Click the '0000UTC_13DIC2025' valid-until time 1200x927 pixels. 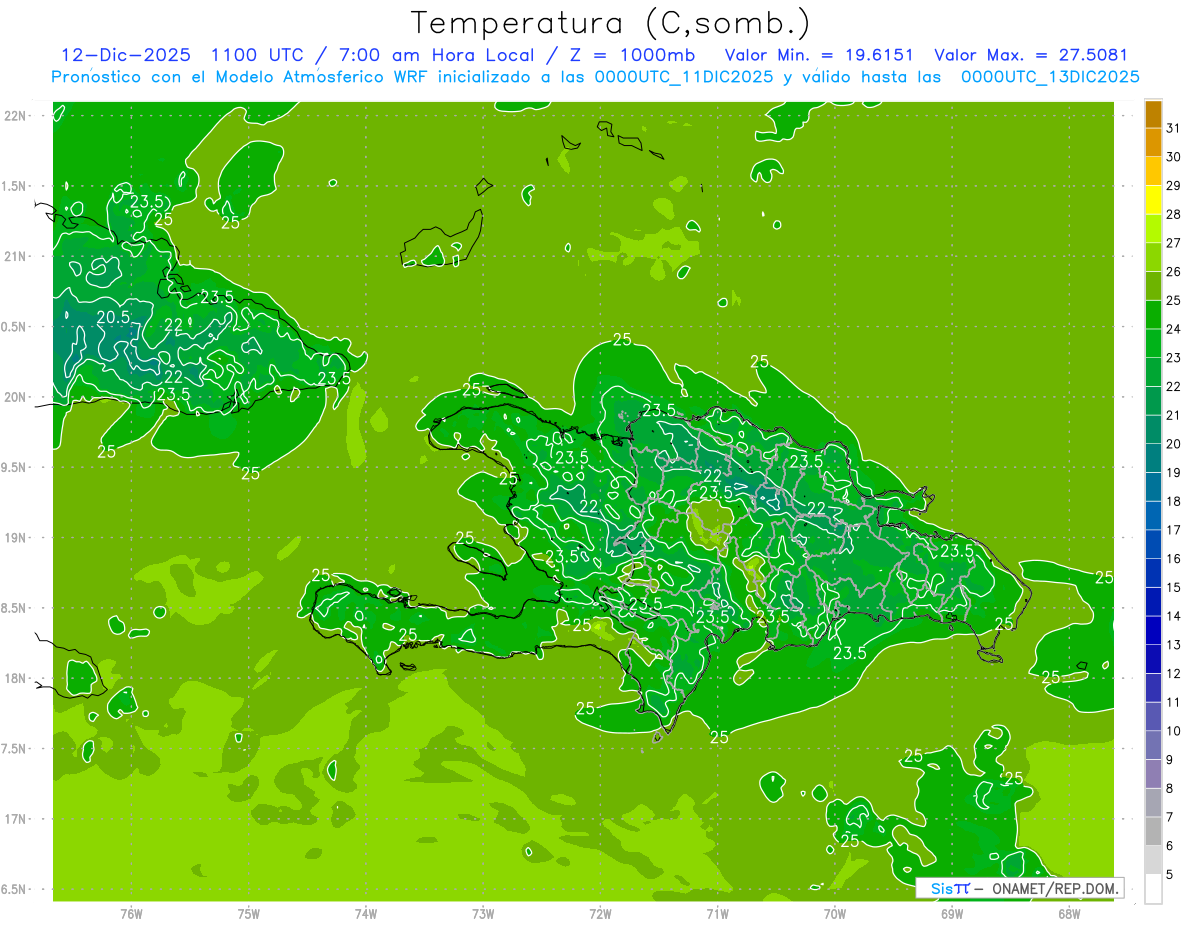pos(1050,77)
